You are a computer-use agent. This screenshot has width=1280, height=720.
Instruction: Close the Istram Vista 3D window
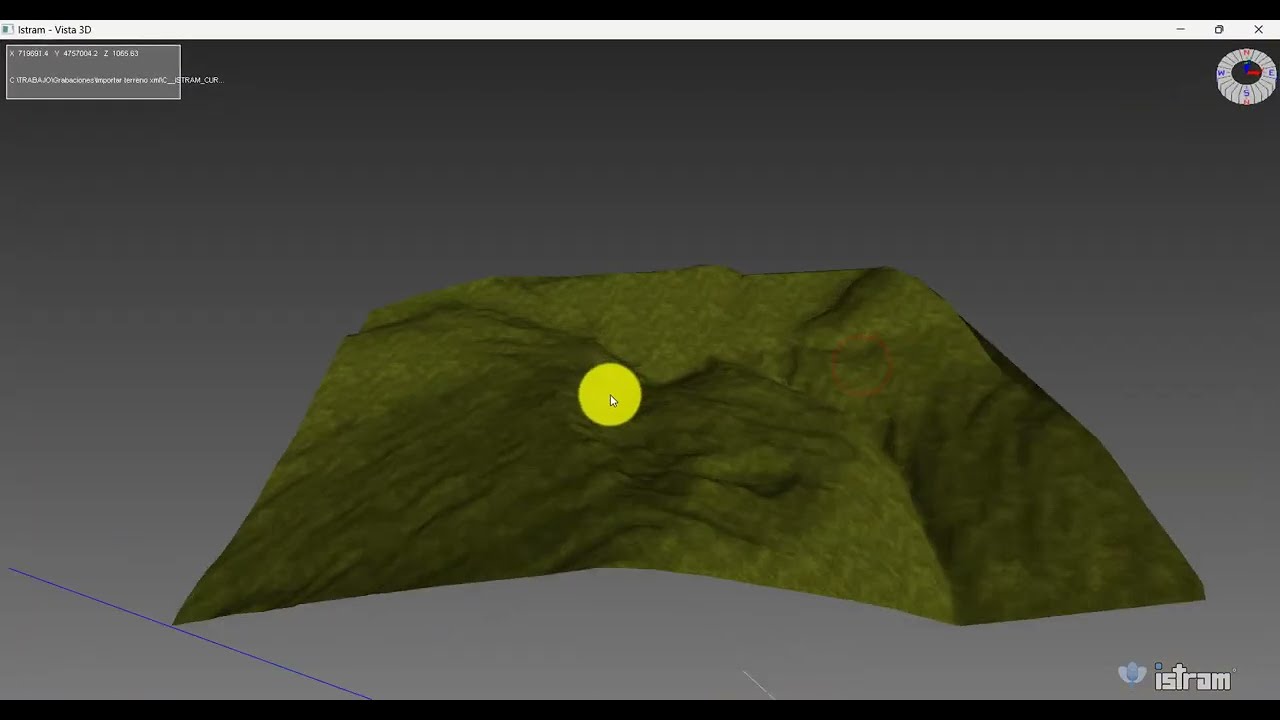1258,30
